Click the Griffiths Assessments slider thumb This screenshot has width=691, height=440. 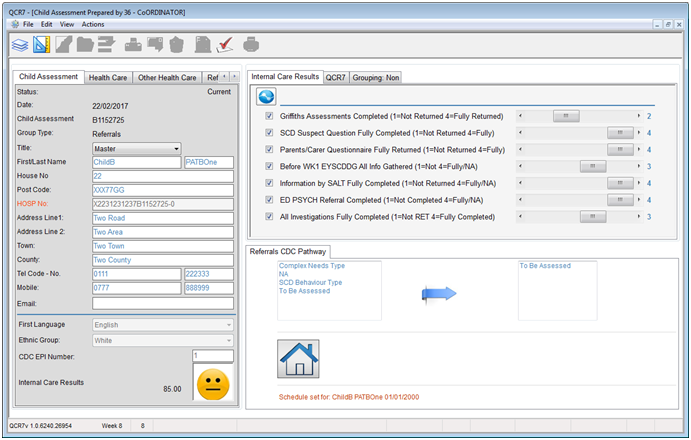pos(566,116)
